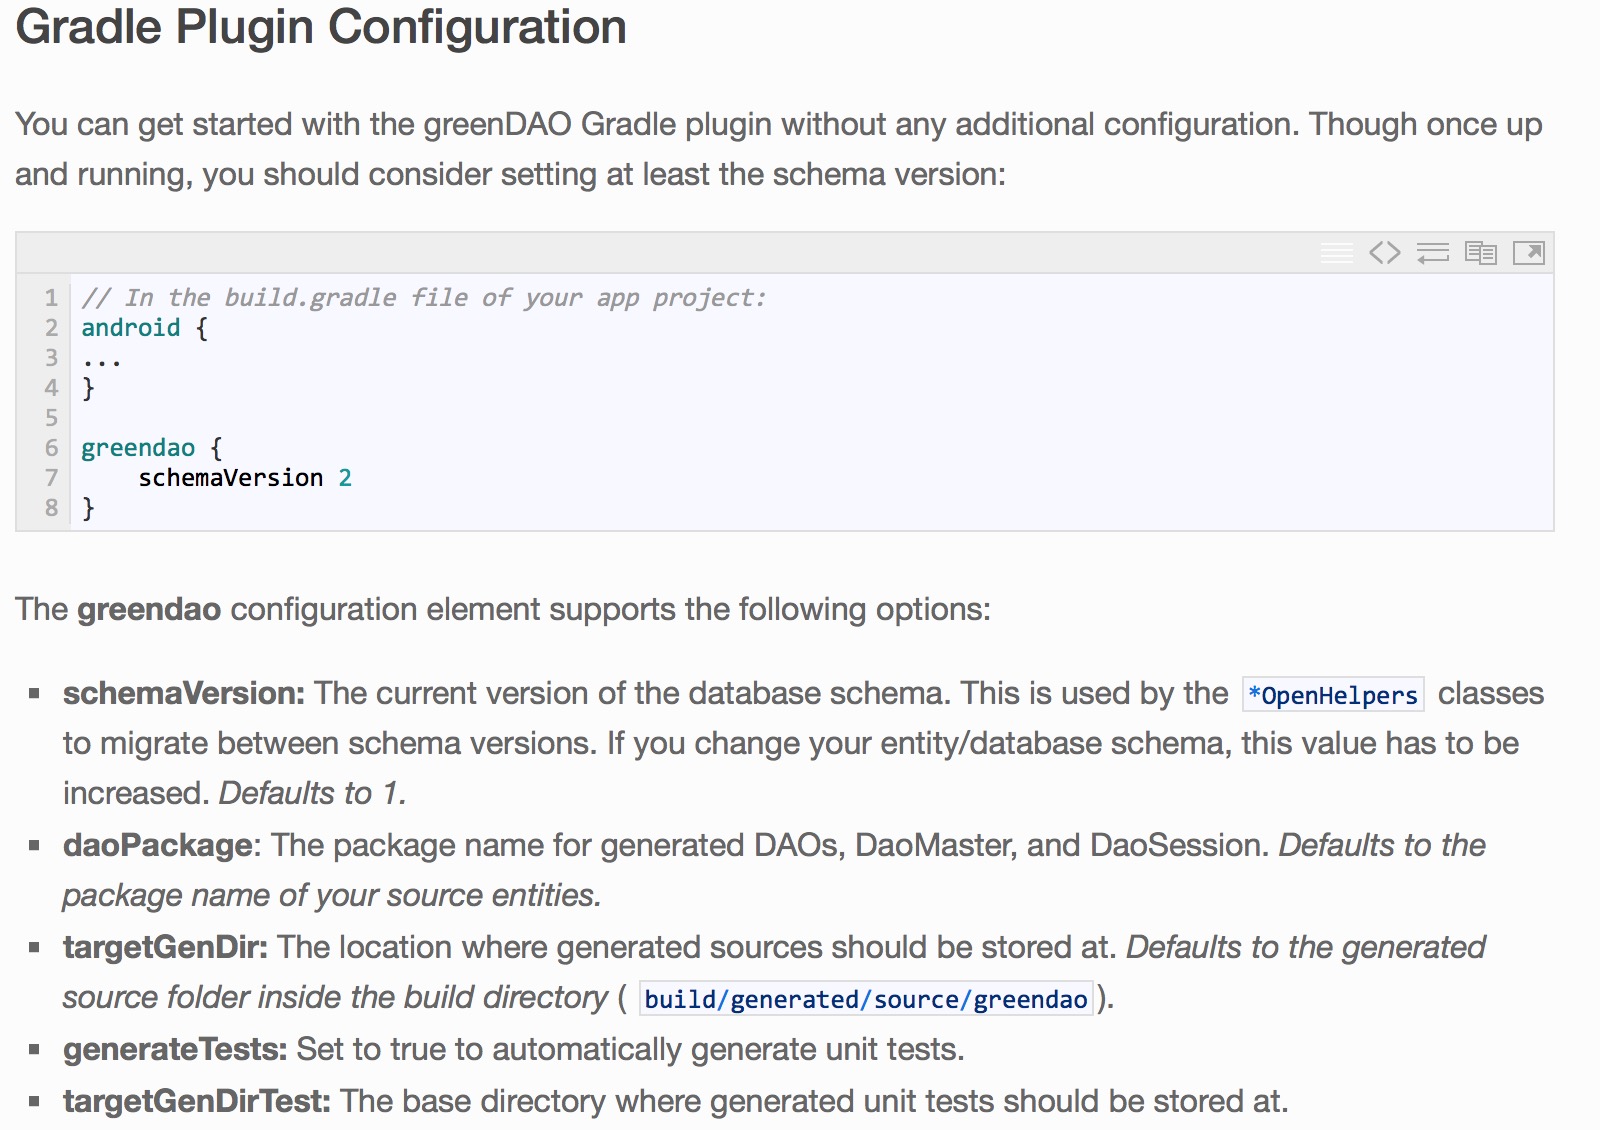1600x1130 pixels.
Task: Click the bold 'daoPackage' option term
Action: (158, 846)
